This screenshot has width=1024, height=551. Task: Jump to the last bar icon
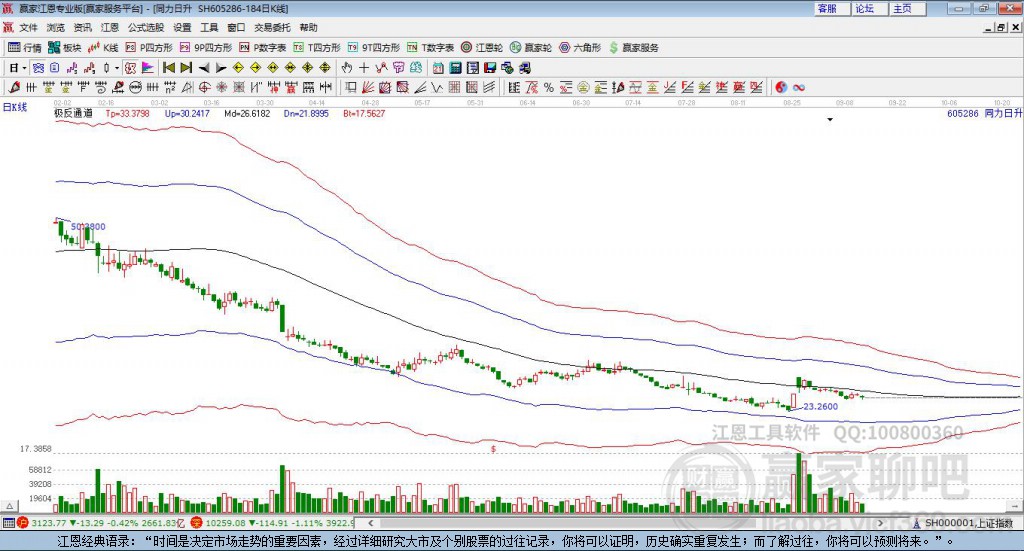point(186,68)
